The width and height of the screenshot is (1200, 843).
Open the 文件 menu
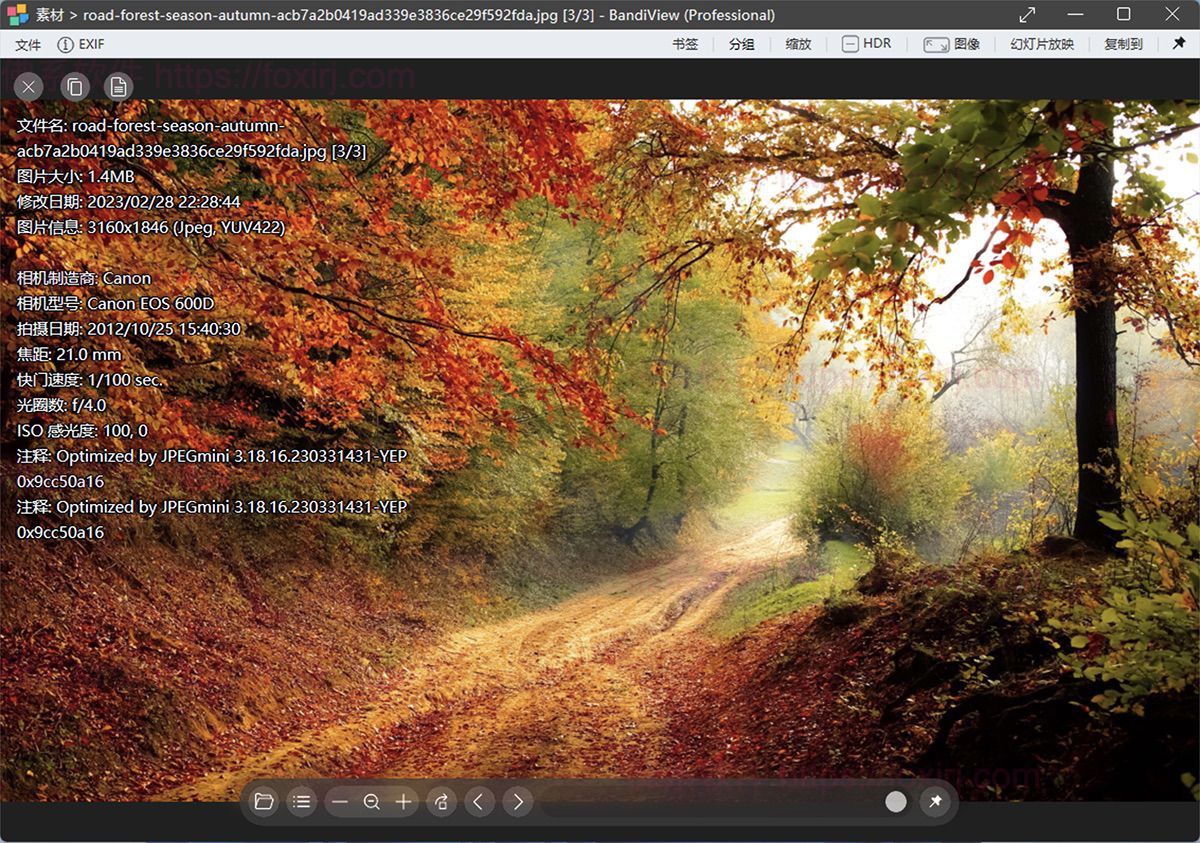click(27, 44)
